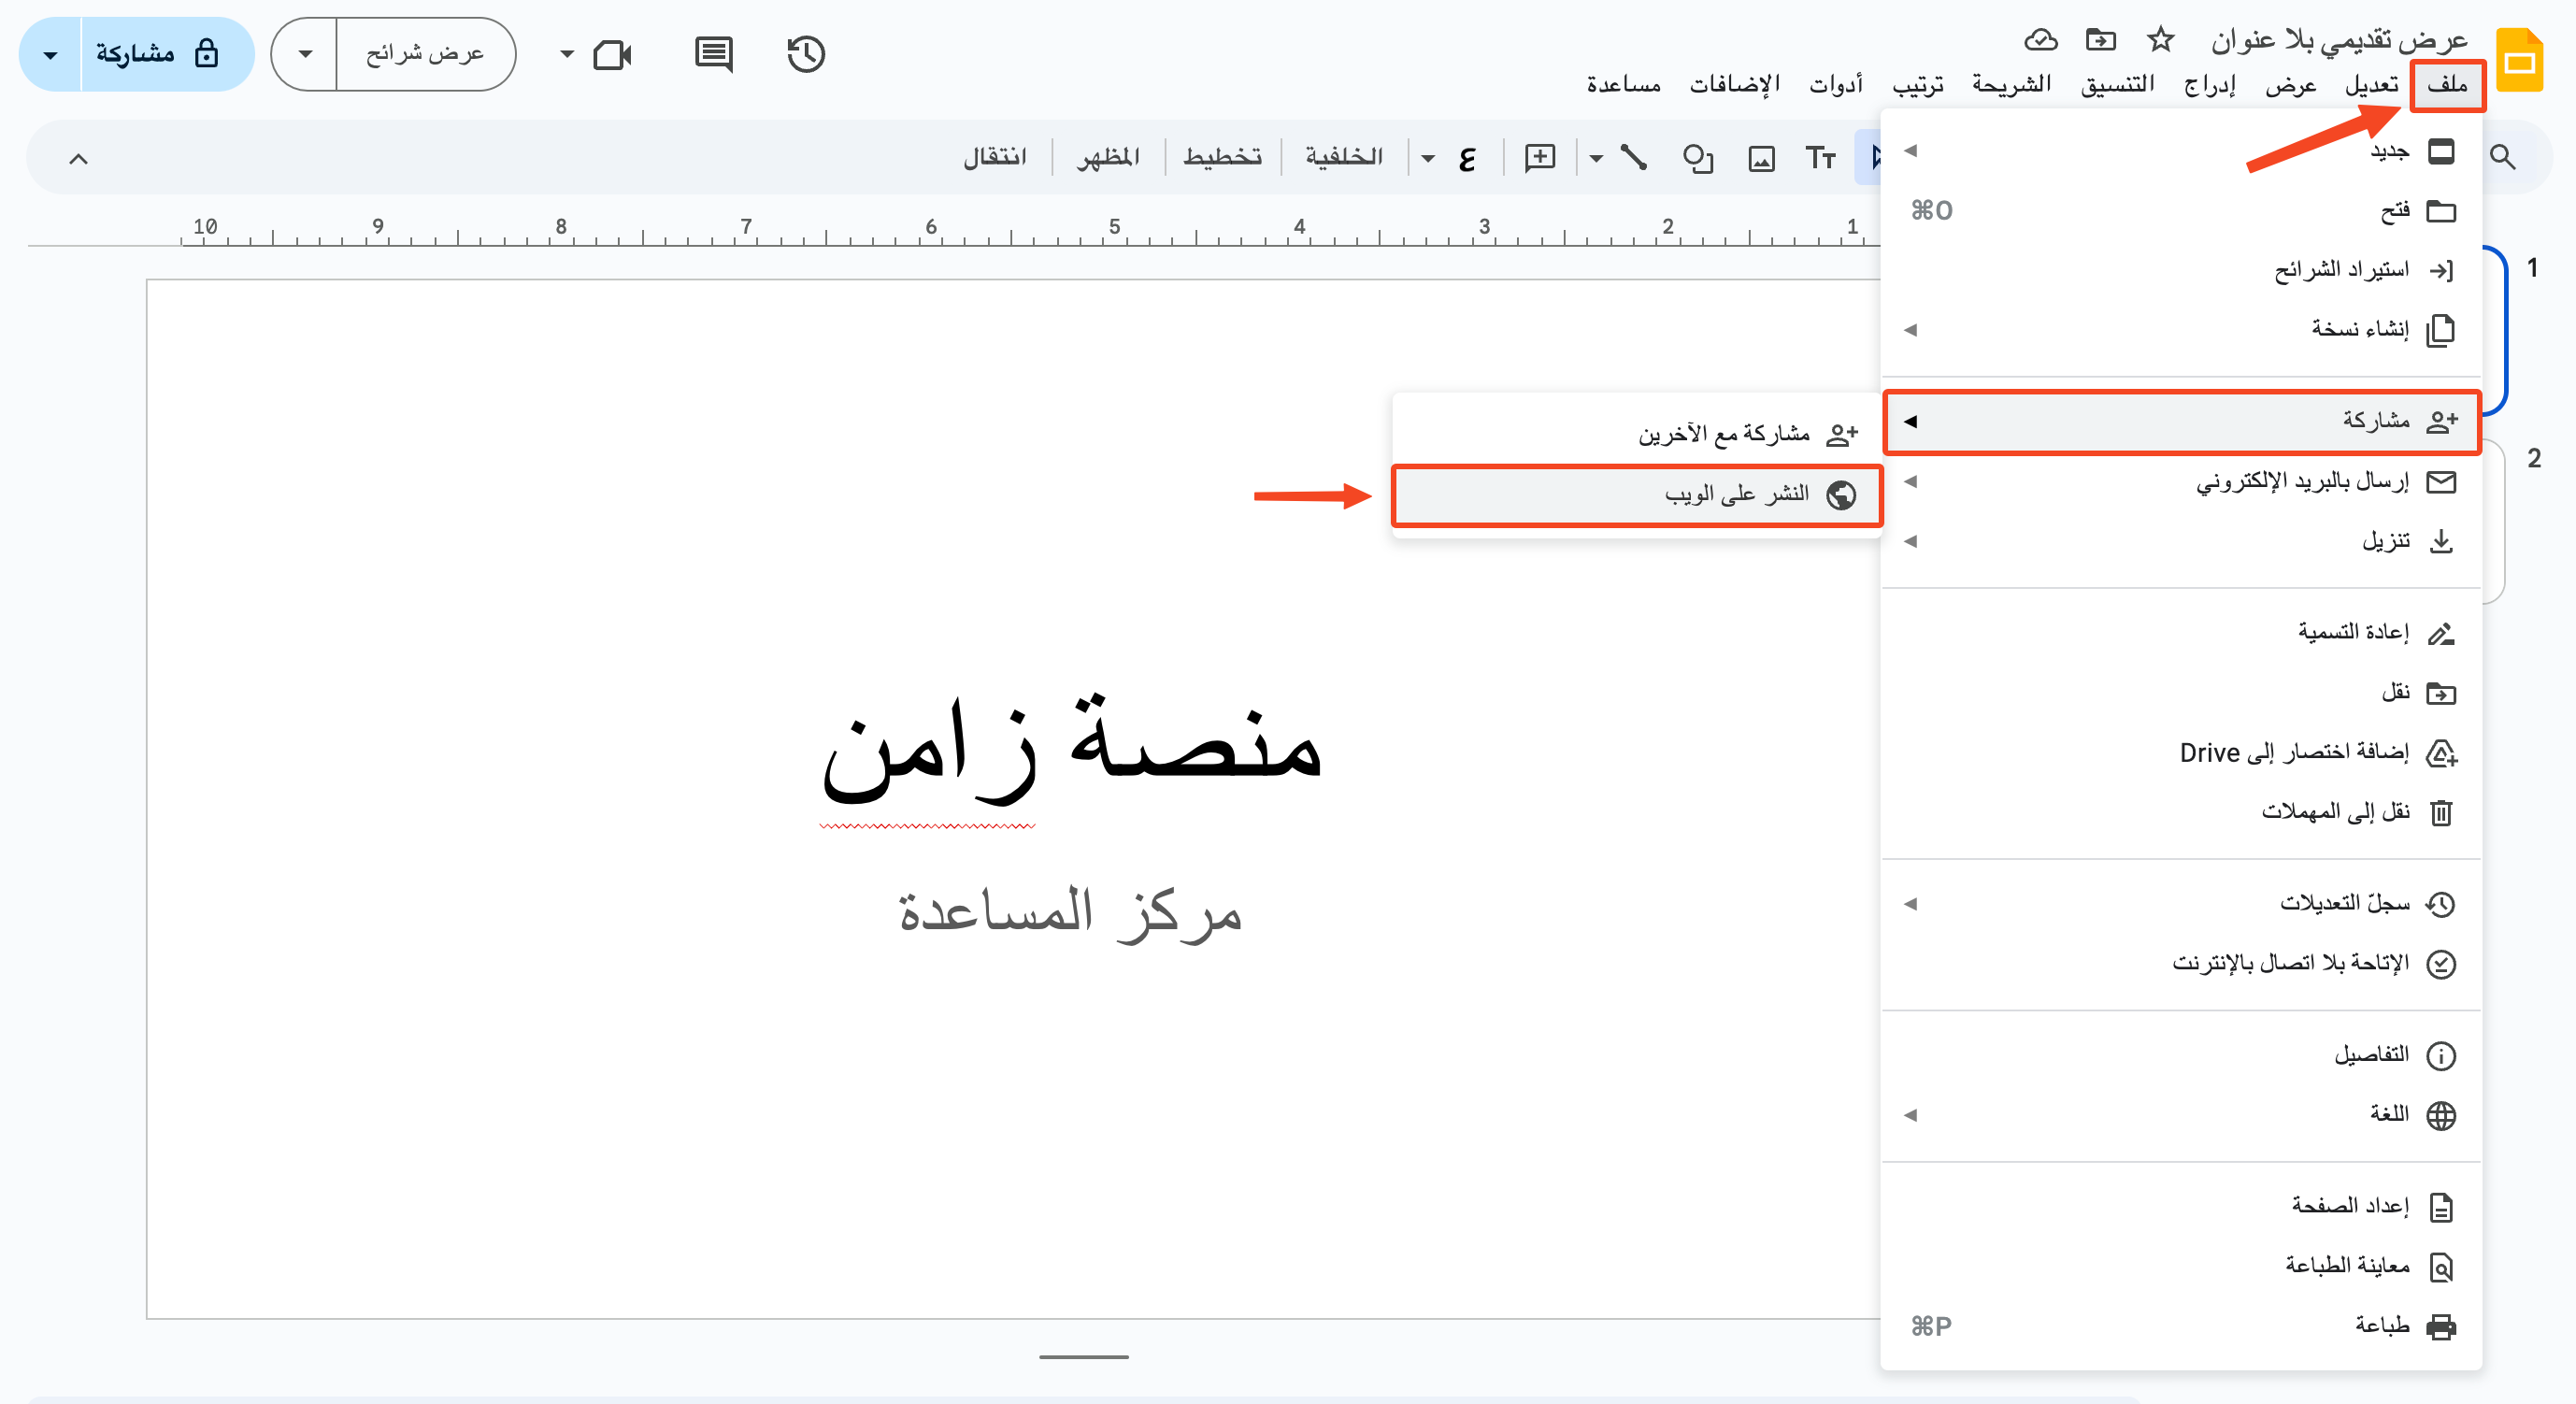Click the move-to-folder icon beside title
Viewport: 2576px width, 1404px height.
tap(2100, 40)
